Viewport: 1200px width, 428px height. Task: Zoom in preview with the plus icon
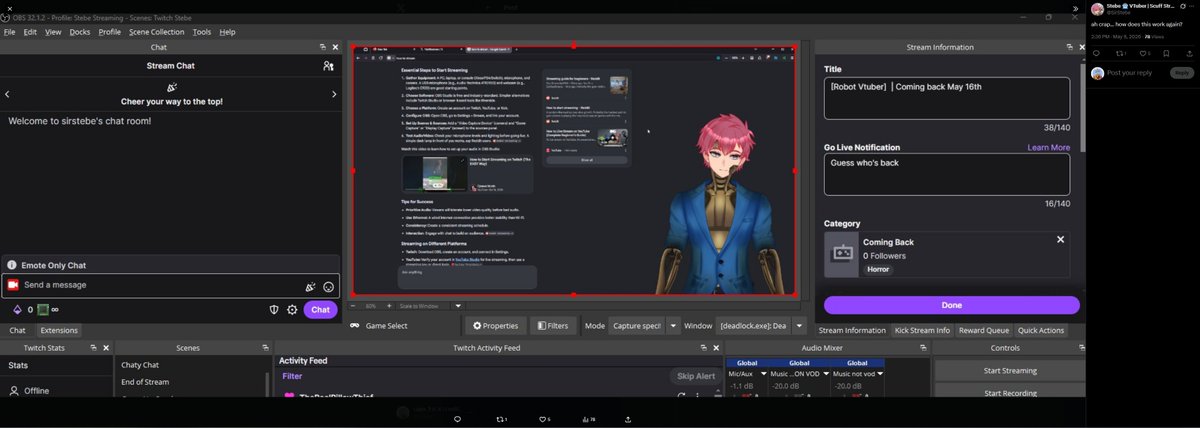tap(391, 305)
